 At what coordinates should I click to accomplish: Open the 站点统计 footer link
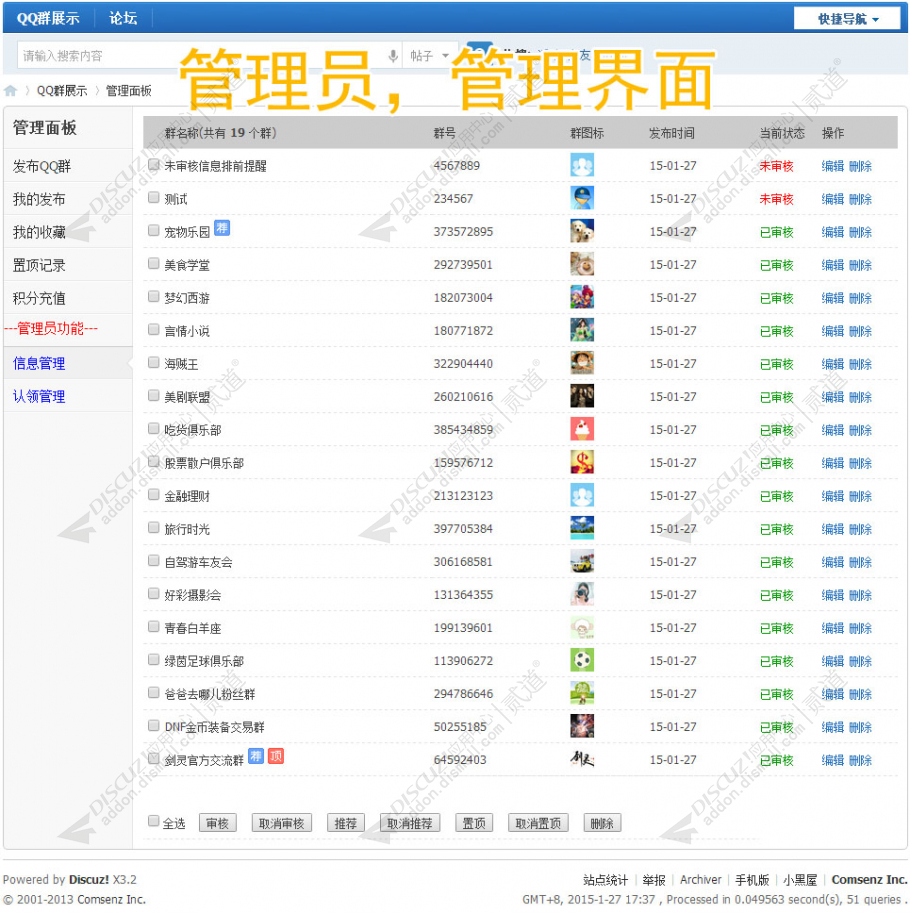point(606,880)
